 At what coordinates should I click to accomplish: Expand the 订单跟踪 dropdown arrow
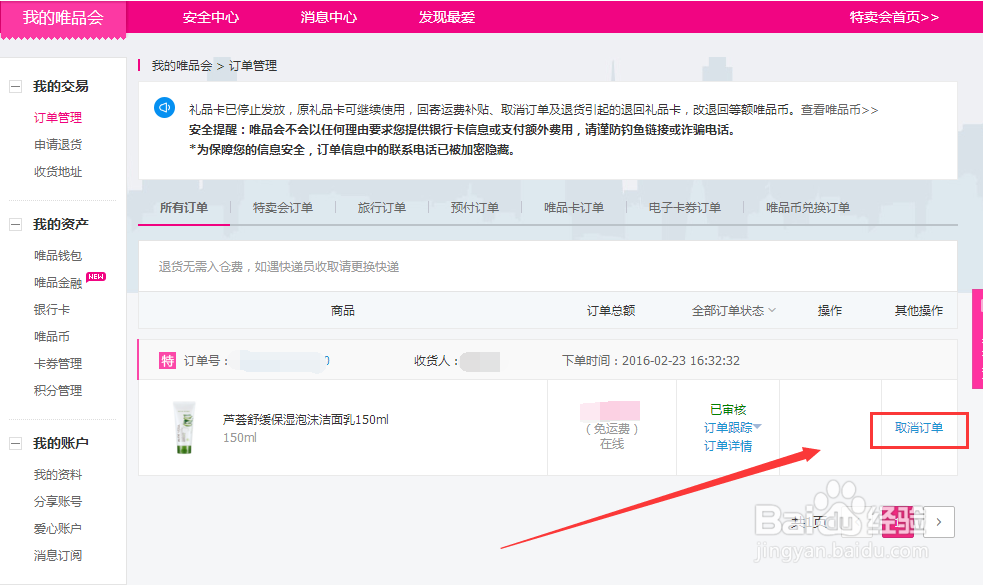coord(757,426)
